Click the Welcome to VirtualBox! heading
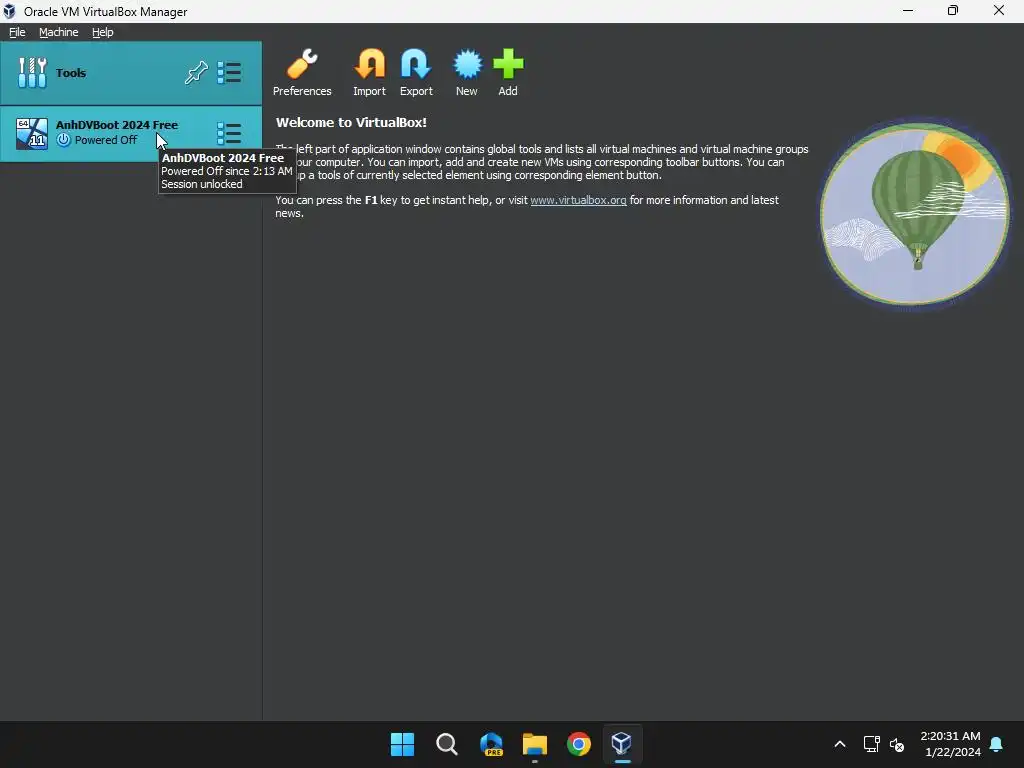 click(351, 122)
